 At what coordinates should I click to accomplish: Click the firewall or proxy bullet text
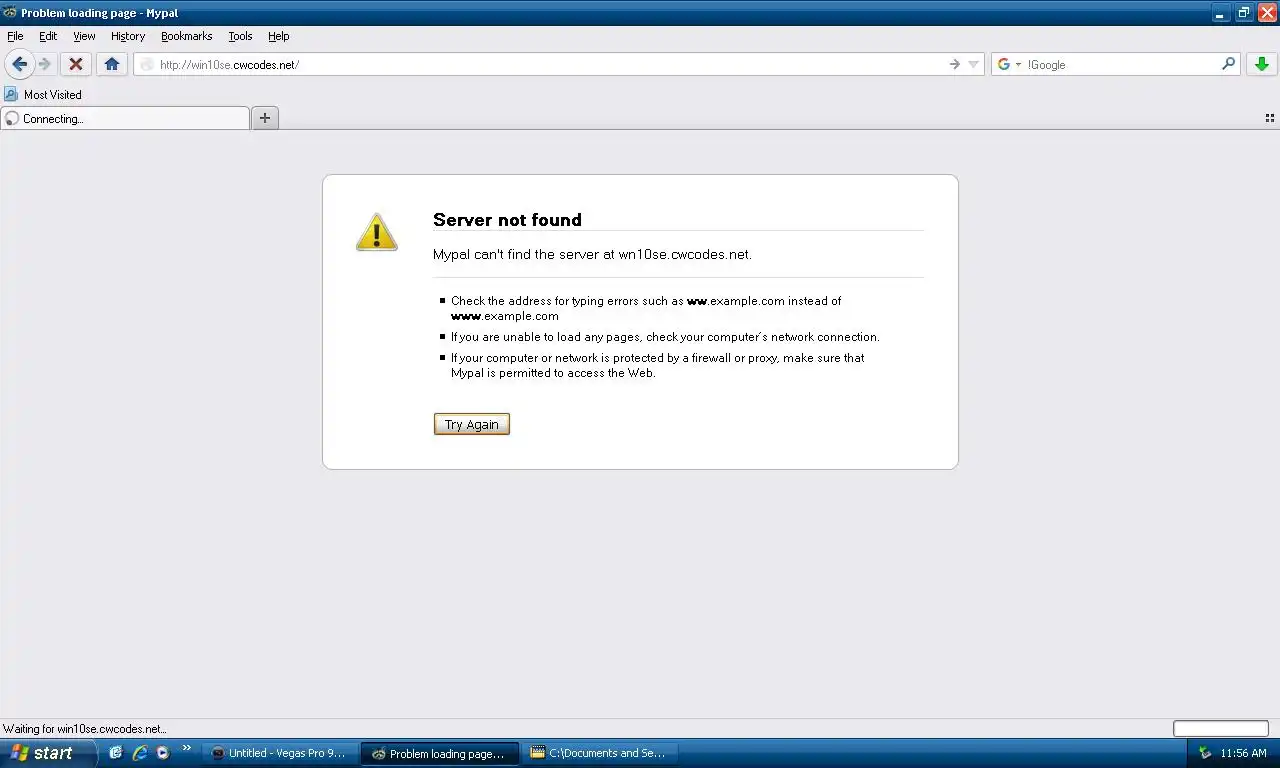coord(657,365)
